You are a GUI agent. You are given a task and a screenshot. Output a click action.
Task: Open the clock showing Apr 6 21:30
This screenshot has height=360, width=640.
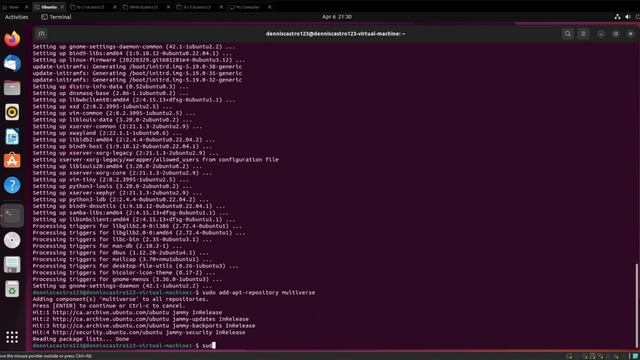pos(337,17)
